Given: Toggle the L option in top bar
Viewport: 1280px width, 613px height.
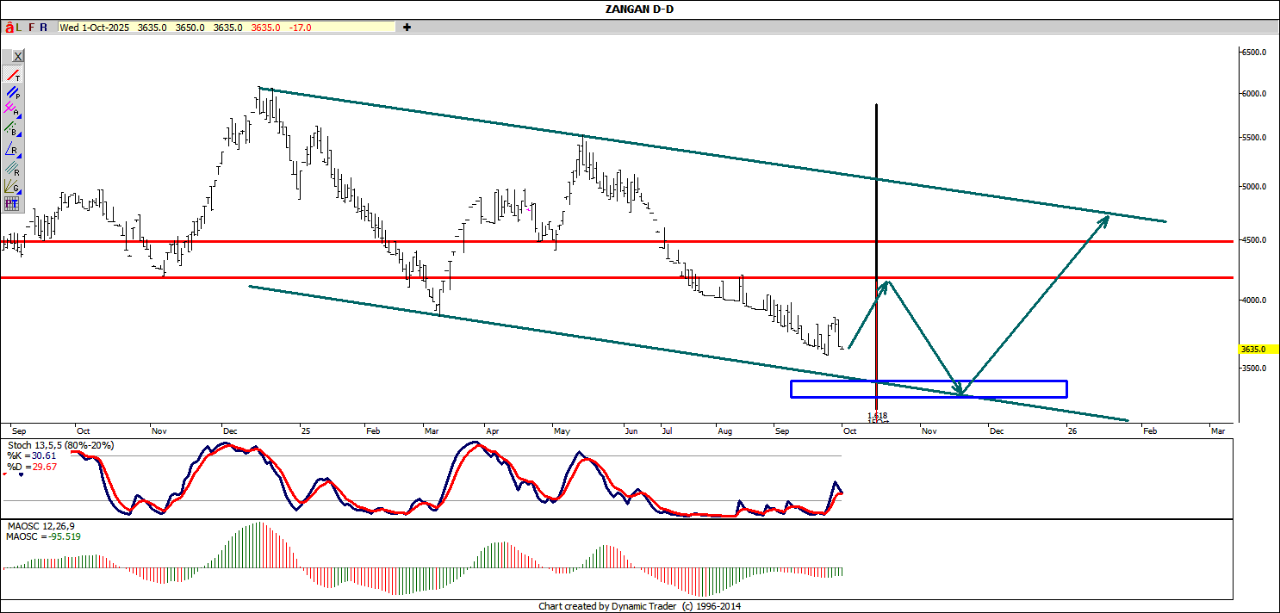Looking at the screenshot, I should [x=20, y=28].
